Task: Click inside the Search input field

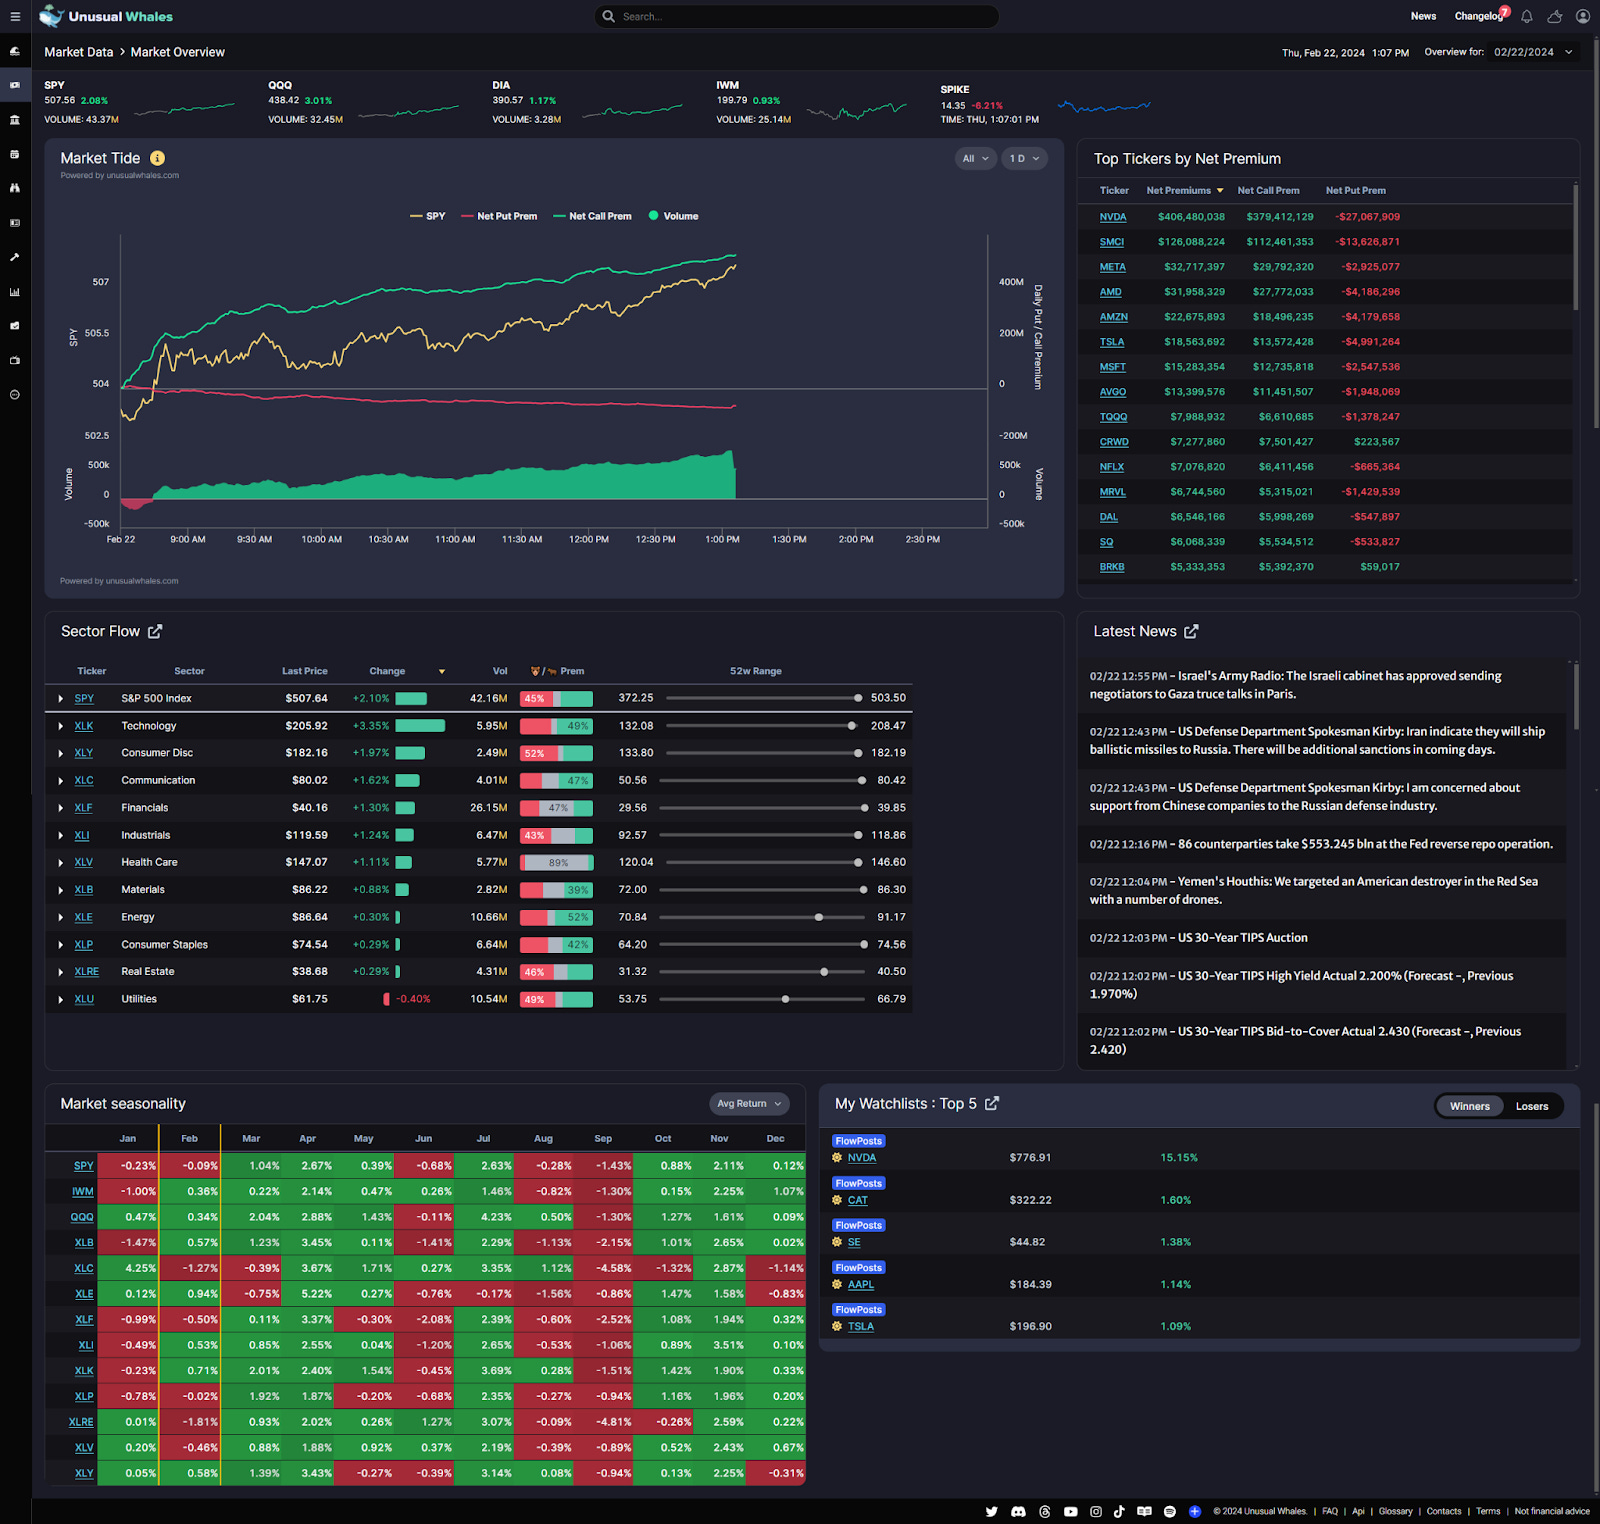Action: (796, 16)
